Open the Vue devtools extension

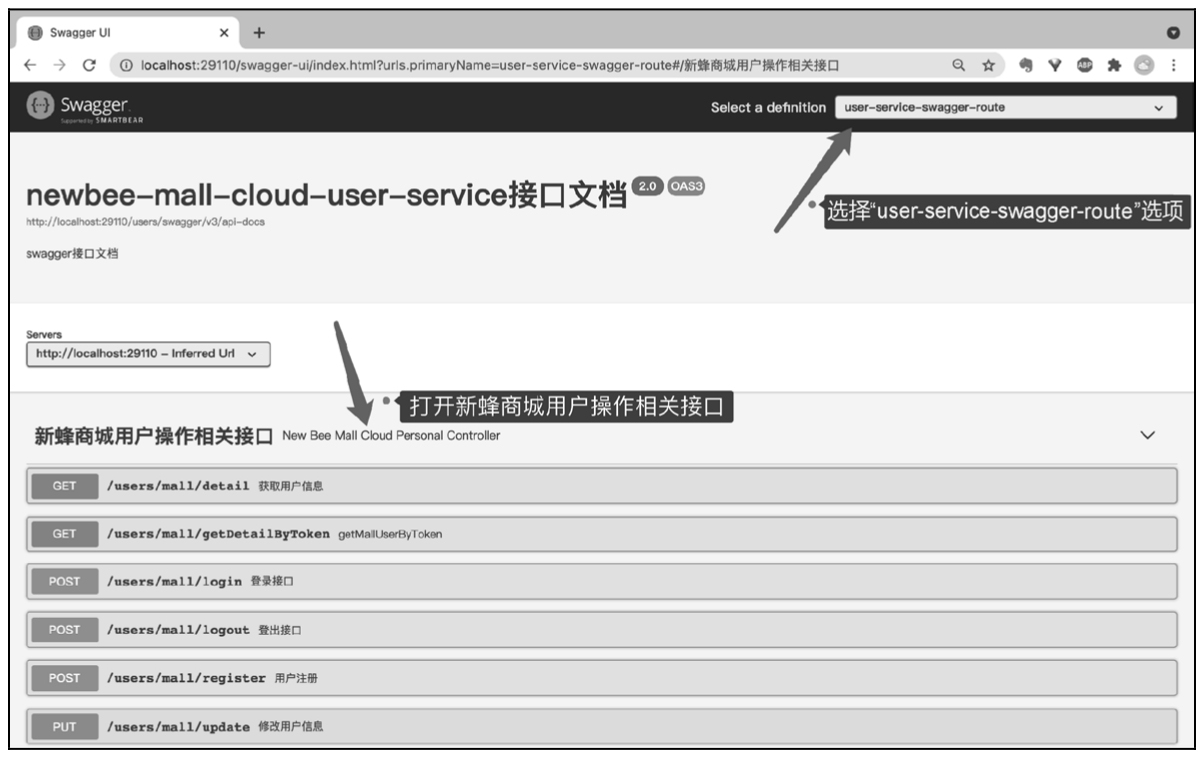(1055, 66)
